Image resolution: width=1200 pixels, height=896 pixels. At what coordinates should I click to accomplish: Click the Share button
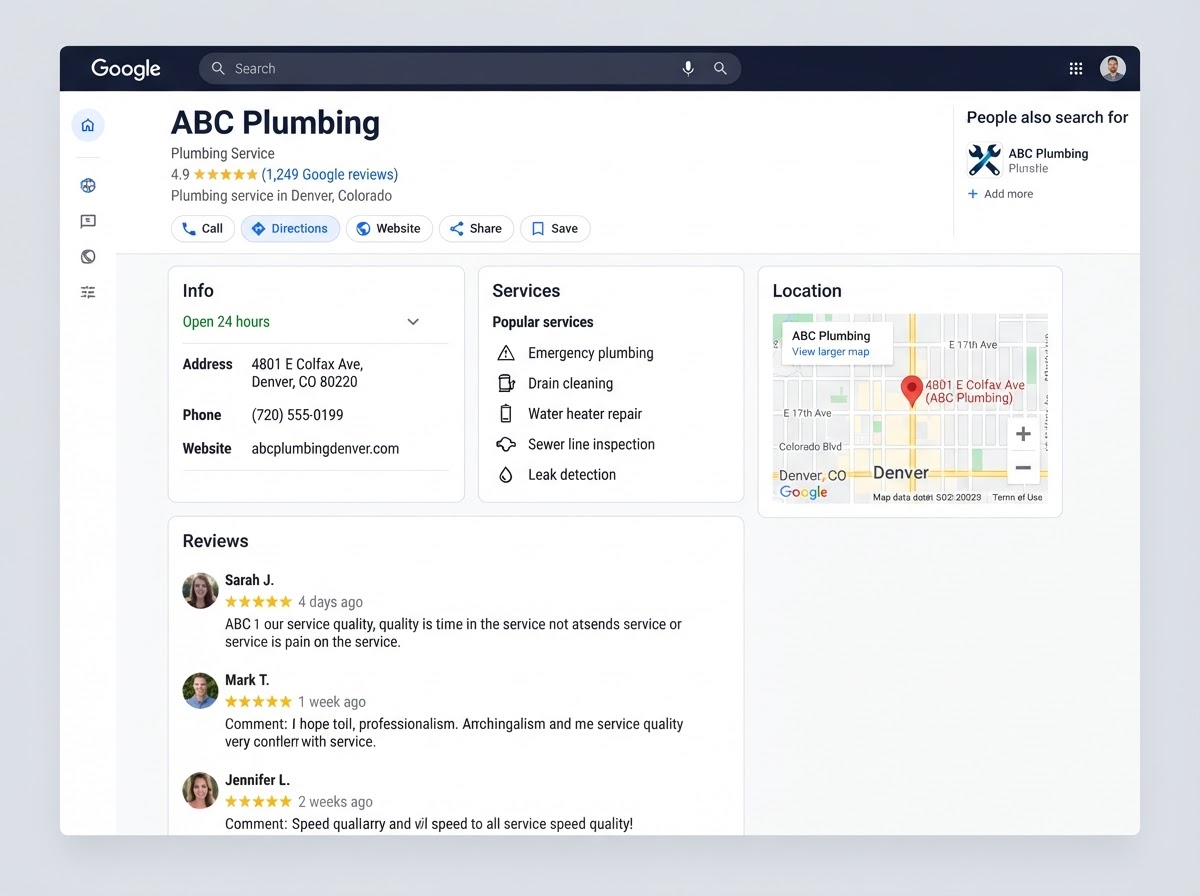point(476,229)
